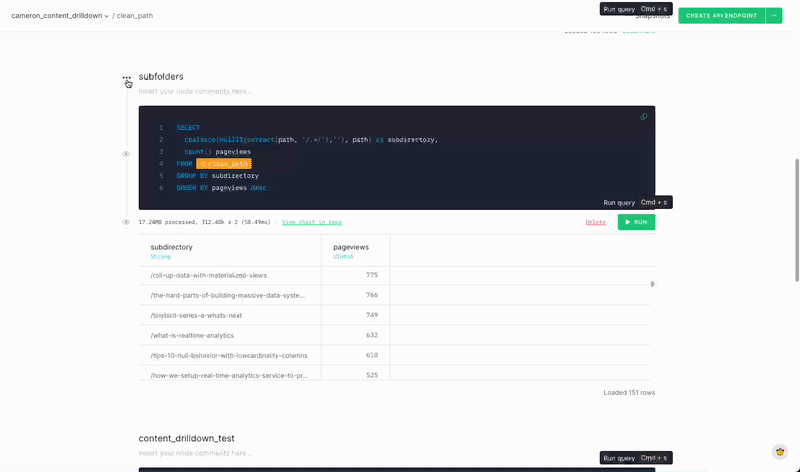The width and height of the screenshot is (800, 472).
Task: Open the subfolders node drag handle menu
Action: (x=127, y=77)
